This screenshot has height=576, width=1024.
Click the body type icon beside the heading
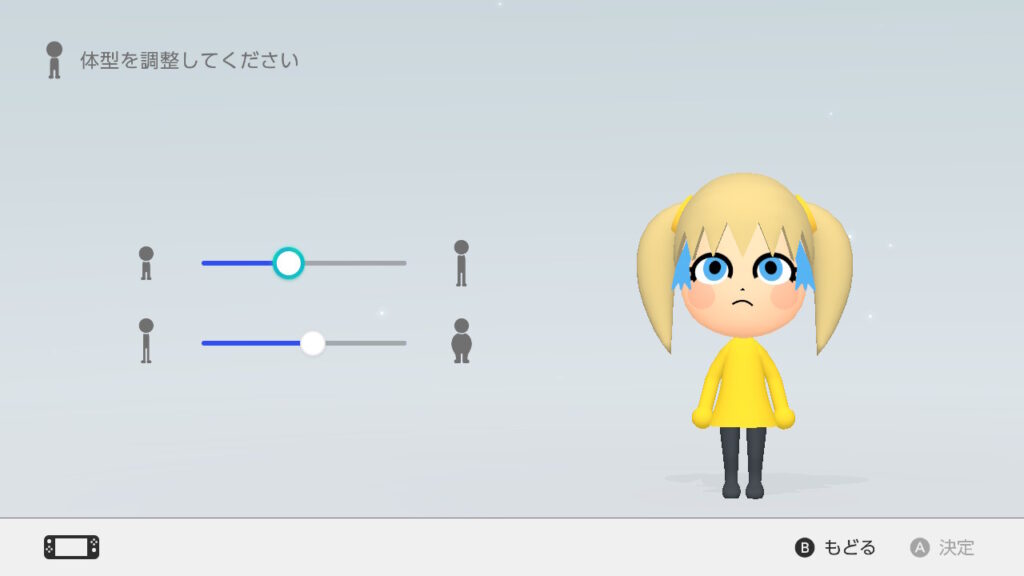tap(54, 61)
